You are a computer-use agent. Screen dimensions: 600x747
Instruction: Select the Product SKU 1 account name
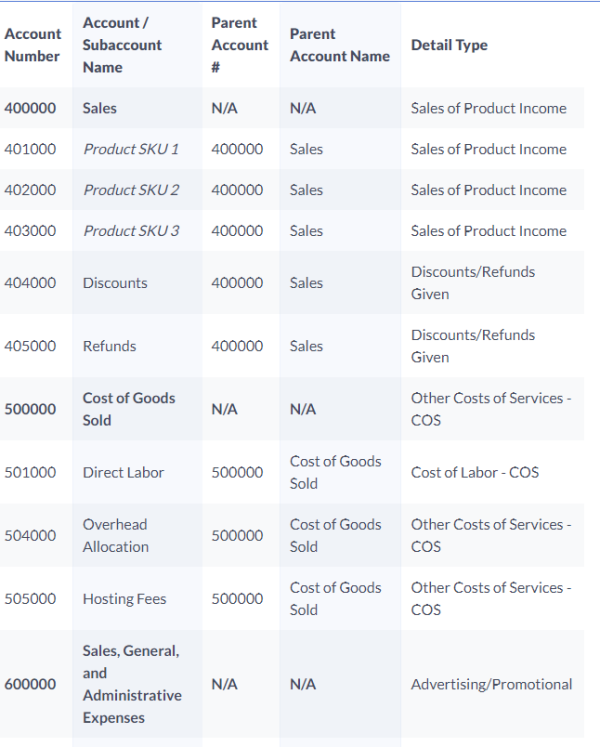click(x=131, y=149)
